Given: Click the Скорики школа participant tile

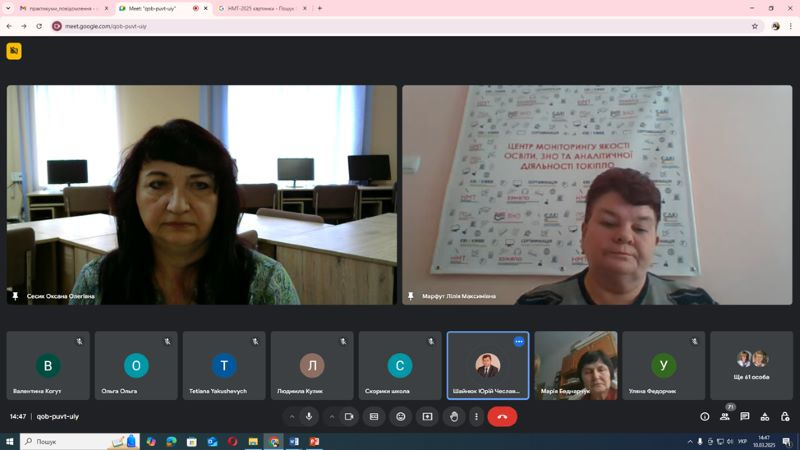Looking at the screenshot, I should (x=400, y=365).
